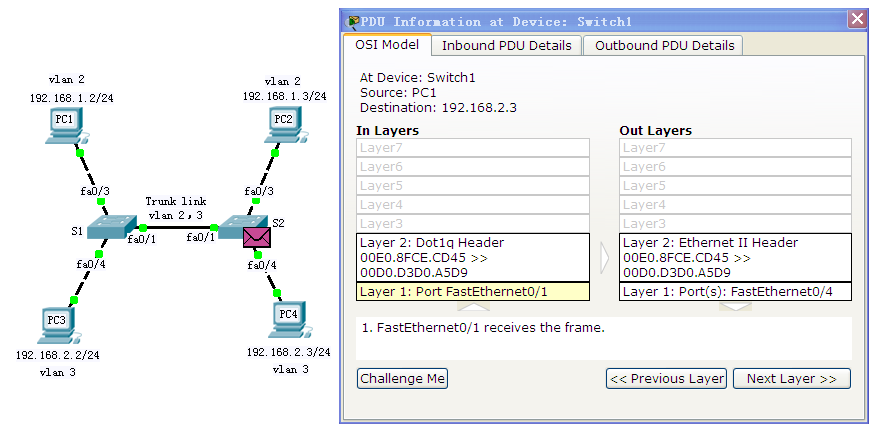Click 'FastEthernet0/1 receives the frame' text
This screenshot has height=432, width=876.
tap(491, 329)
